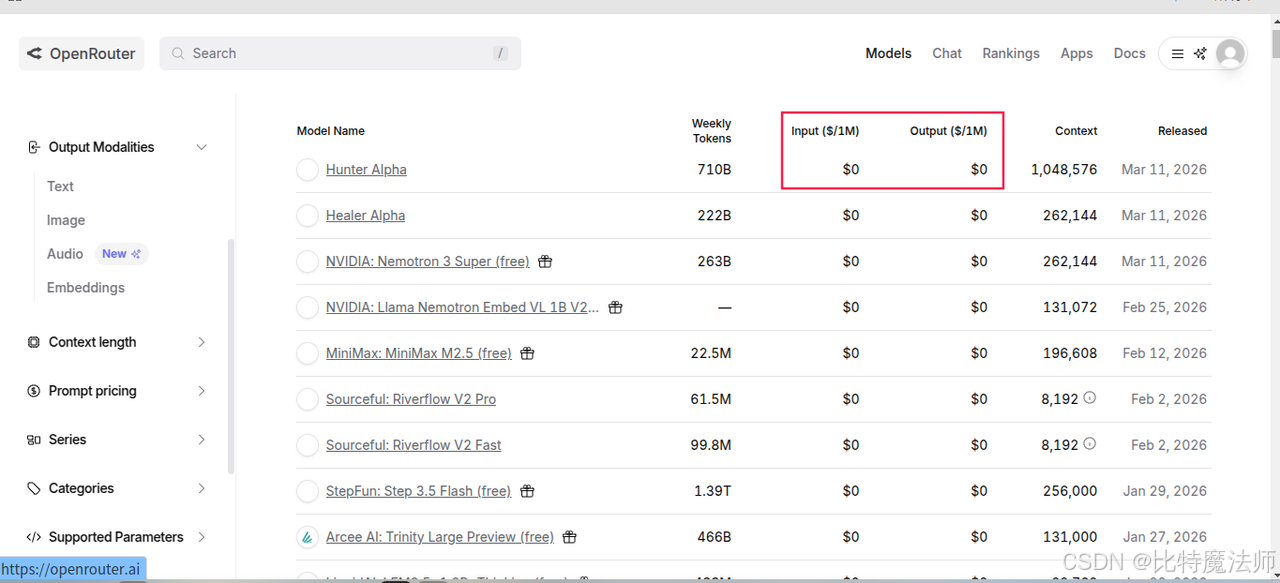Click the Supported Parameters code icon

[x=34, y=537]
